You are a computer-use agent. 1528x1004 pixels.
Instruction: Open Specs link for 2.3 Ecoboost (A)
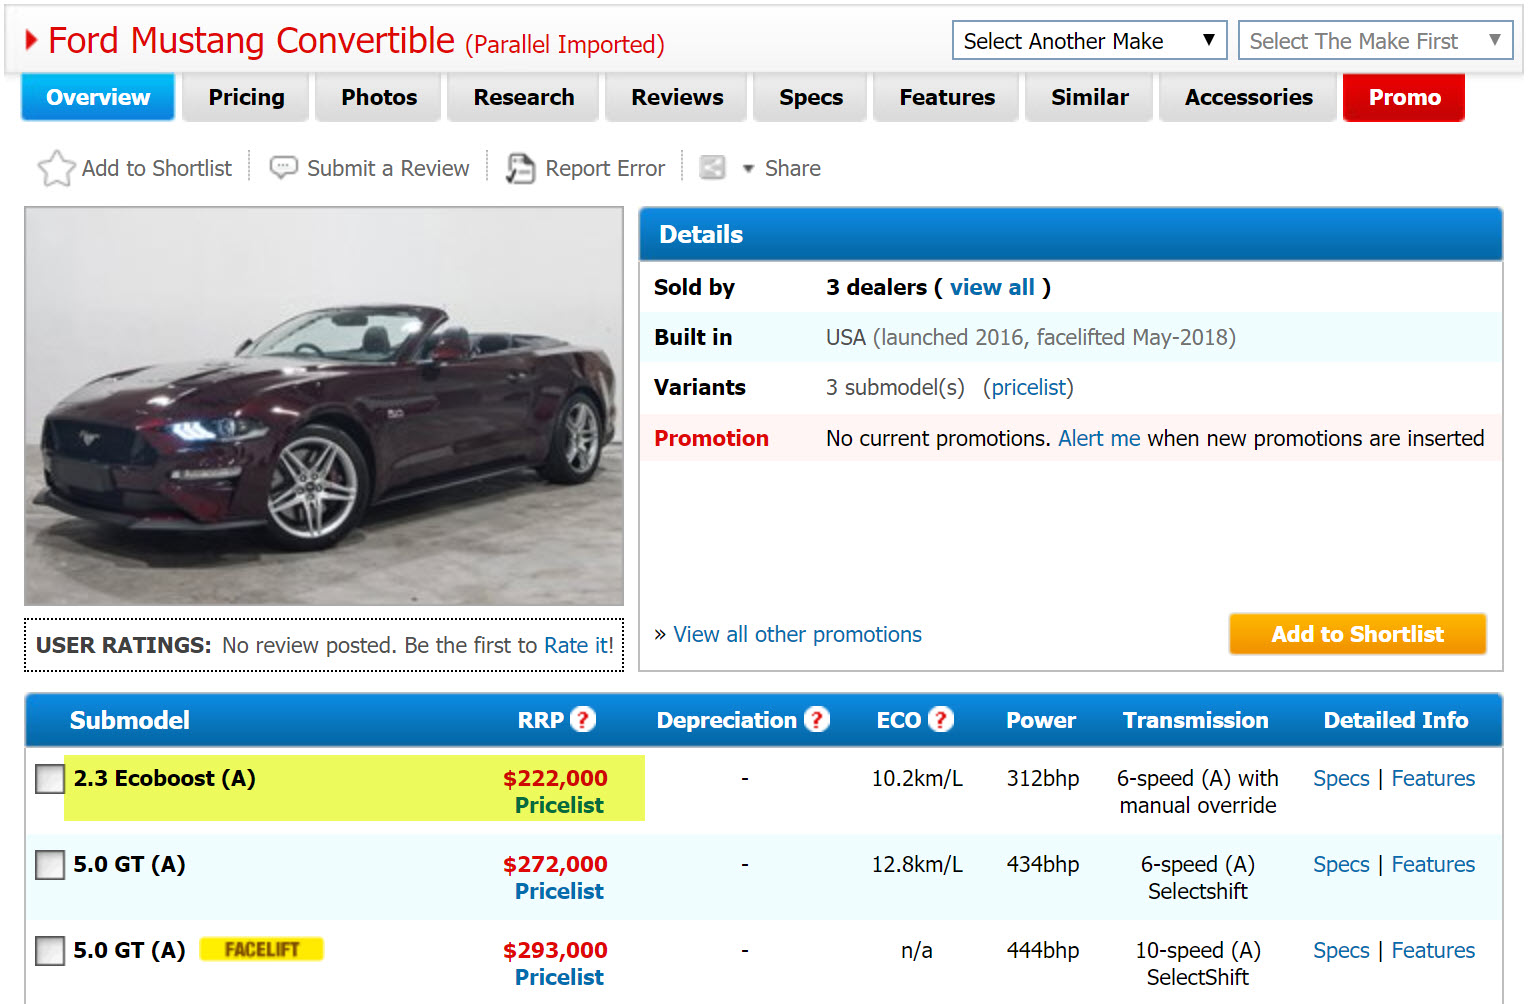(x=1341, y=778)
